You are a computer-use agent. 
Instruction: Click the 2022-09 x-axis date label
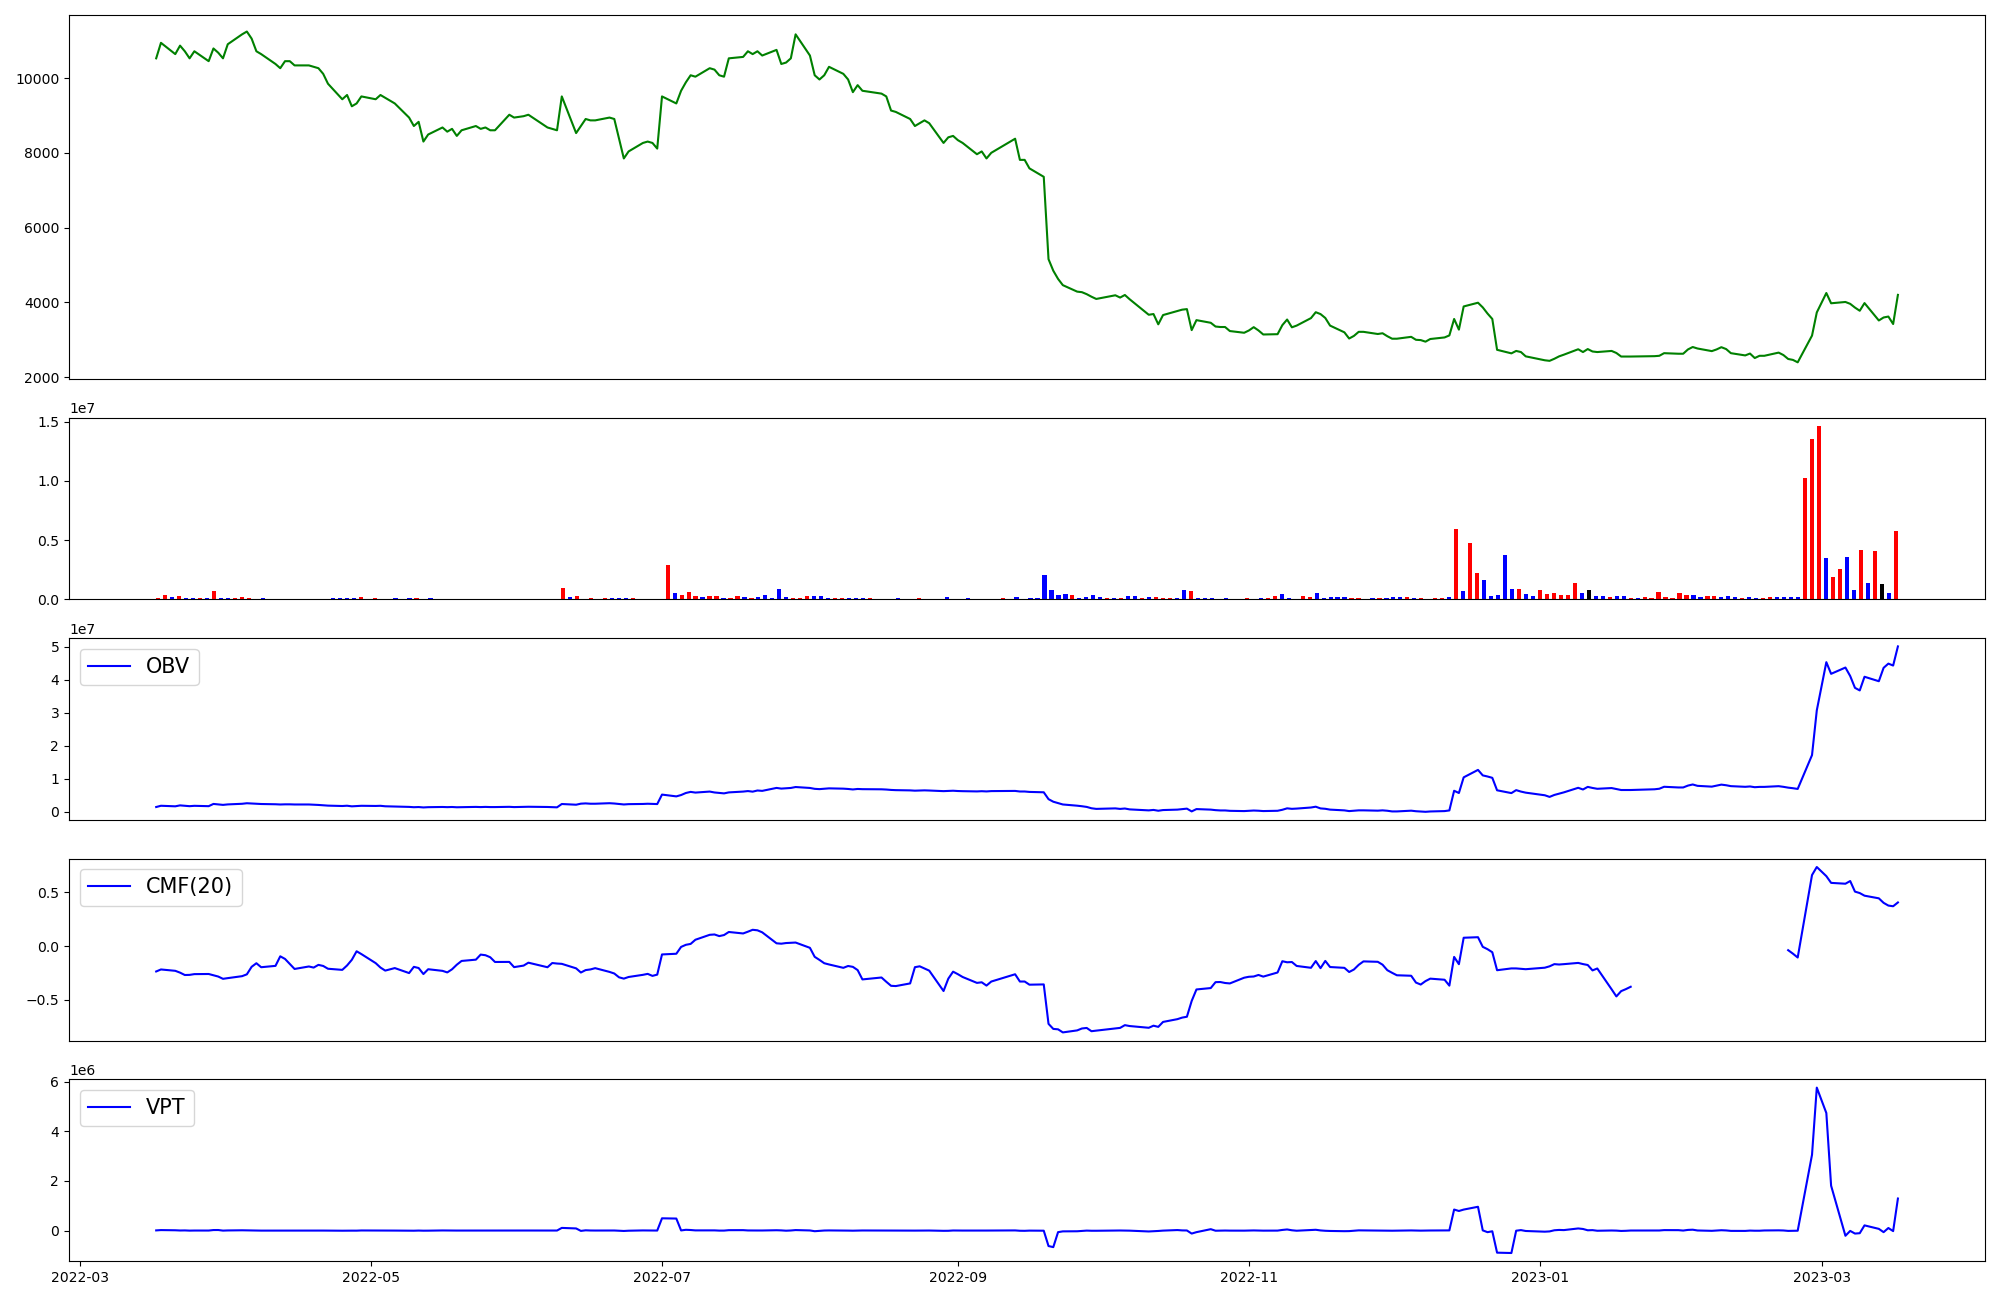(959, 1277)
